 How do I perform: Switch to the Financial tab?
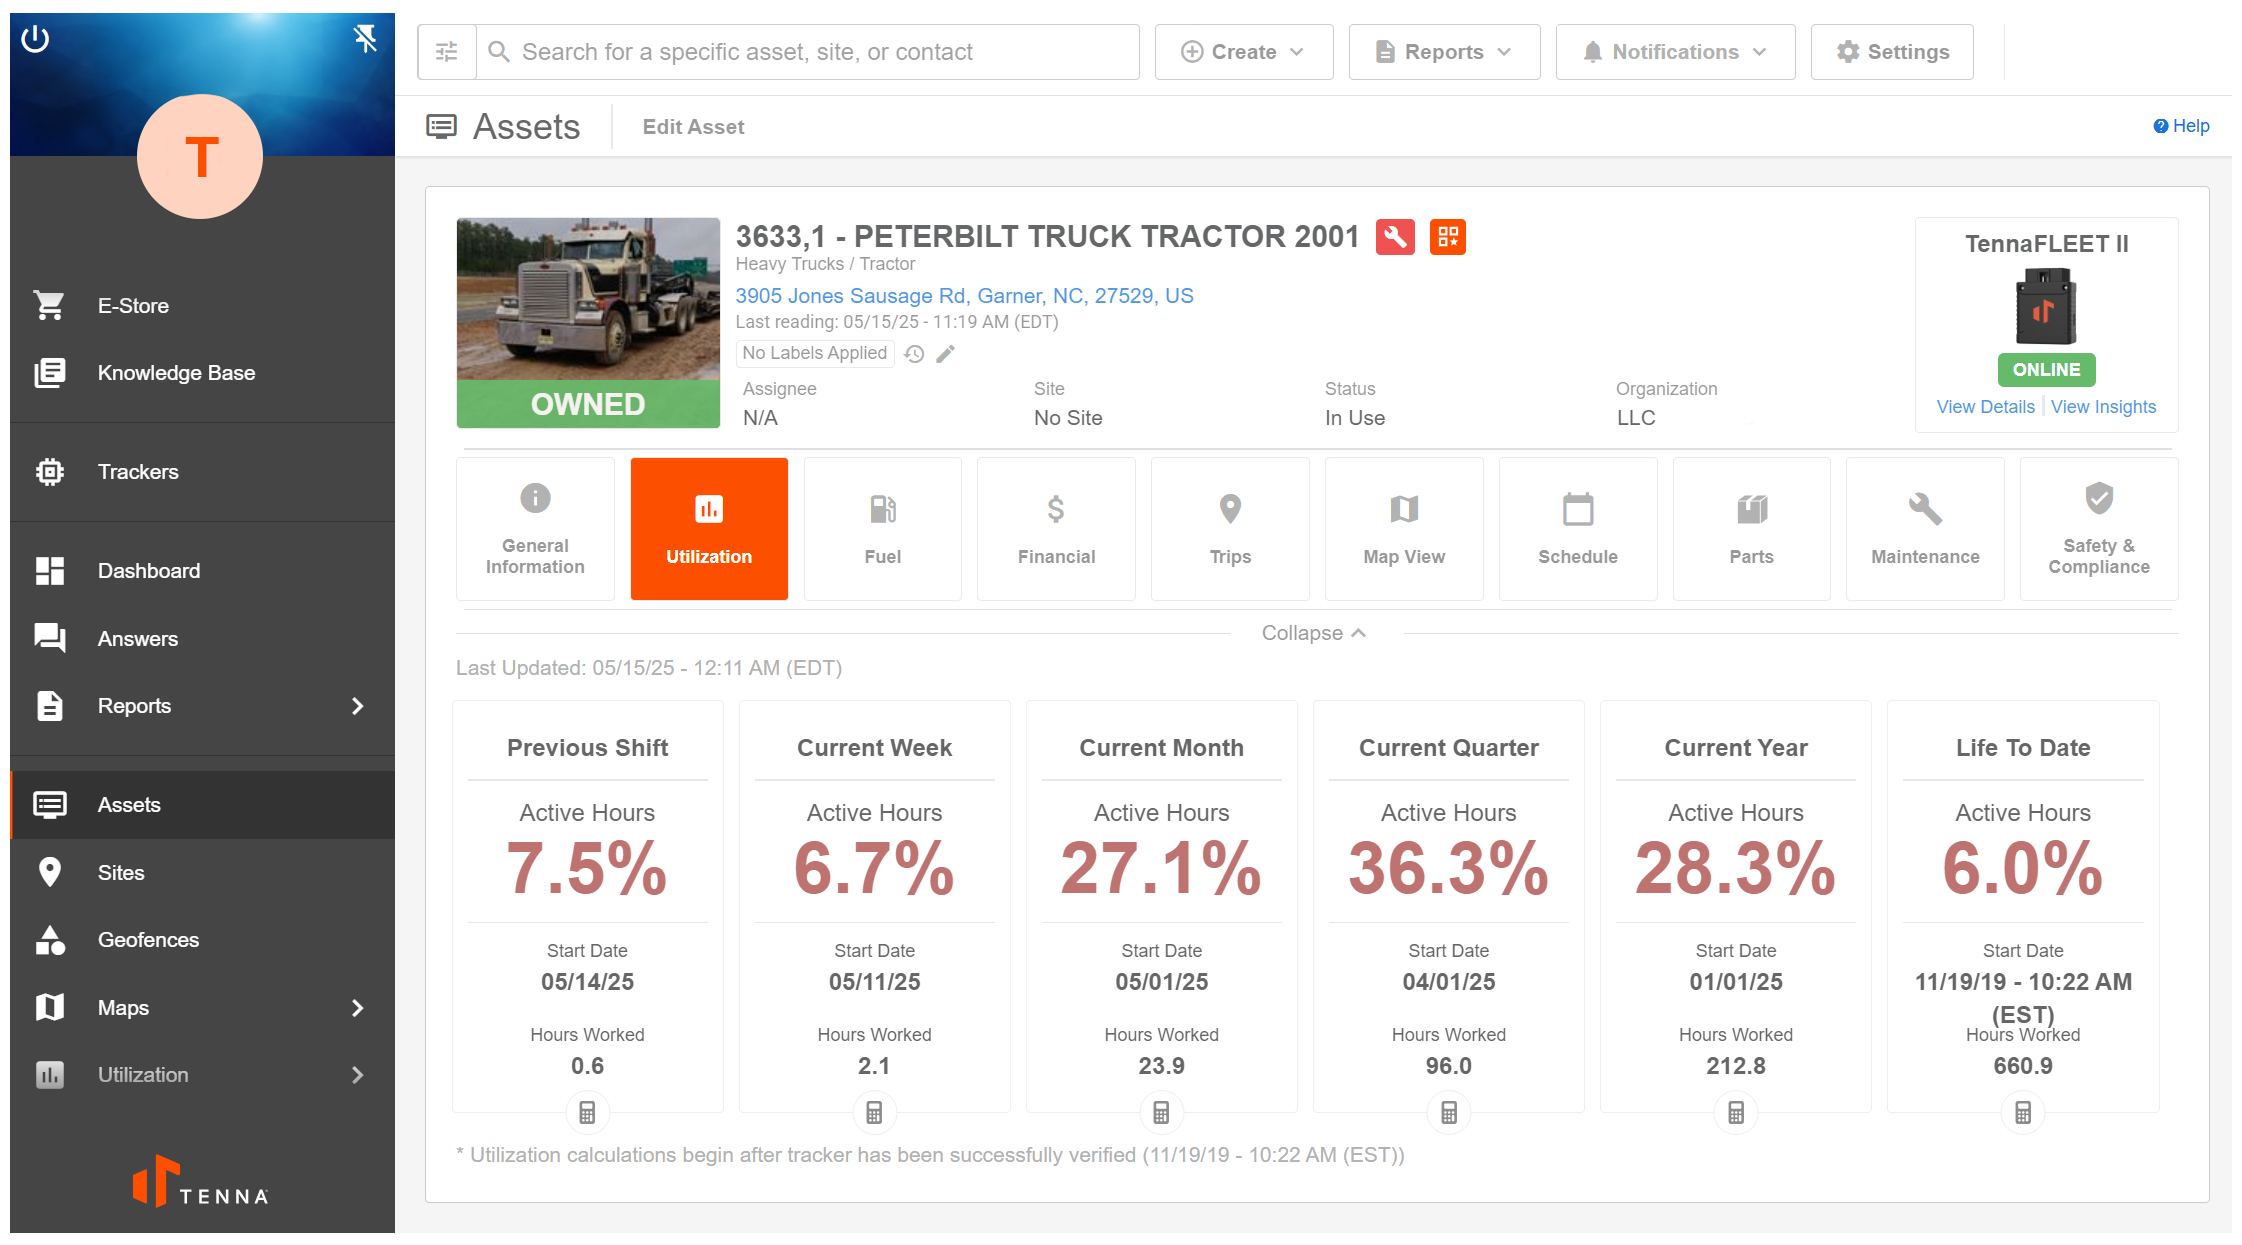click(1056, 529)
